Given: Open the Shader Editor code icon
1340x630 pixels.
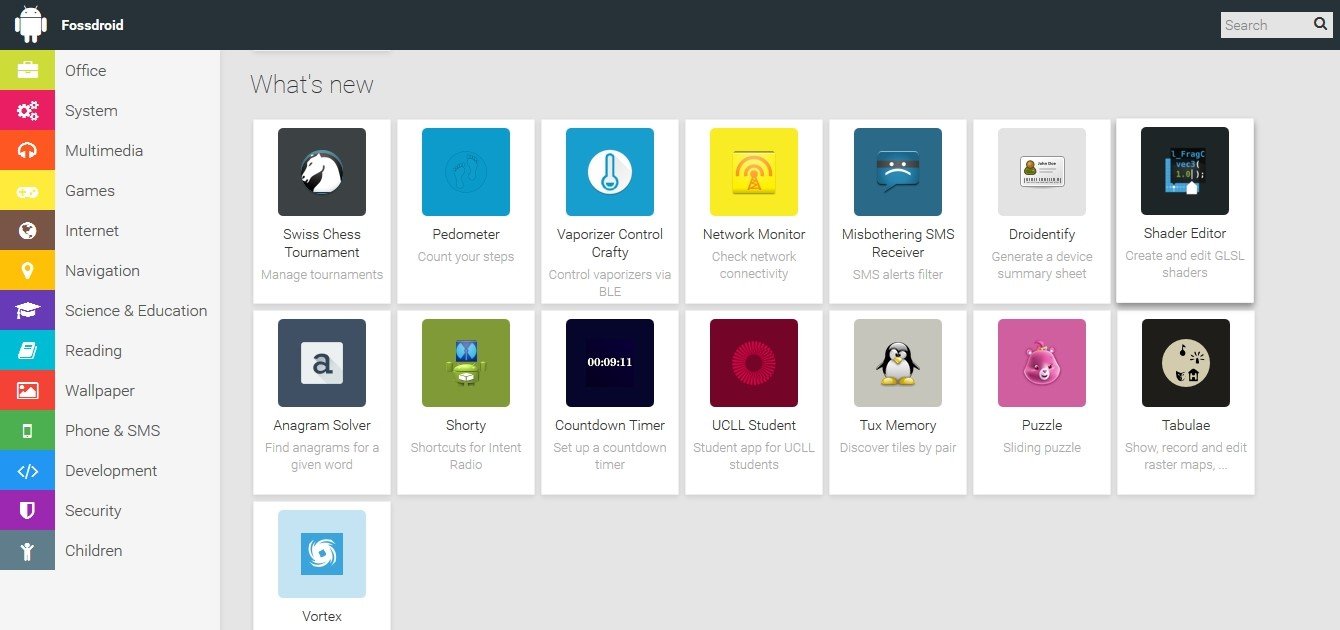Looking at the screenshot, I should (1185, 171).
